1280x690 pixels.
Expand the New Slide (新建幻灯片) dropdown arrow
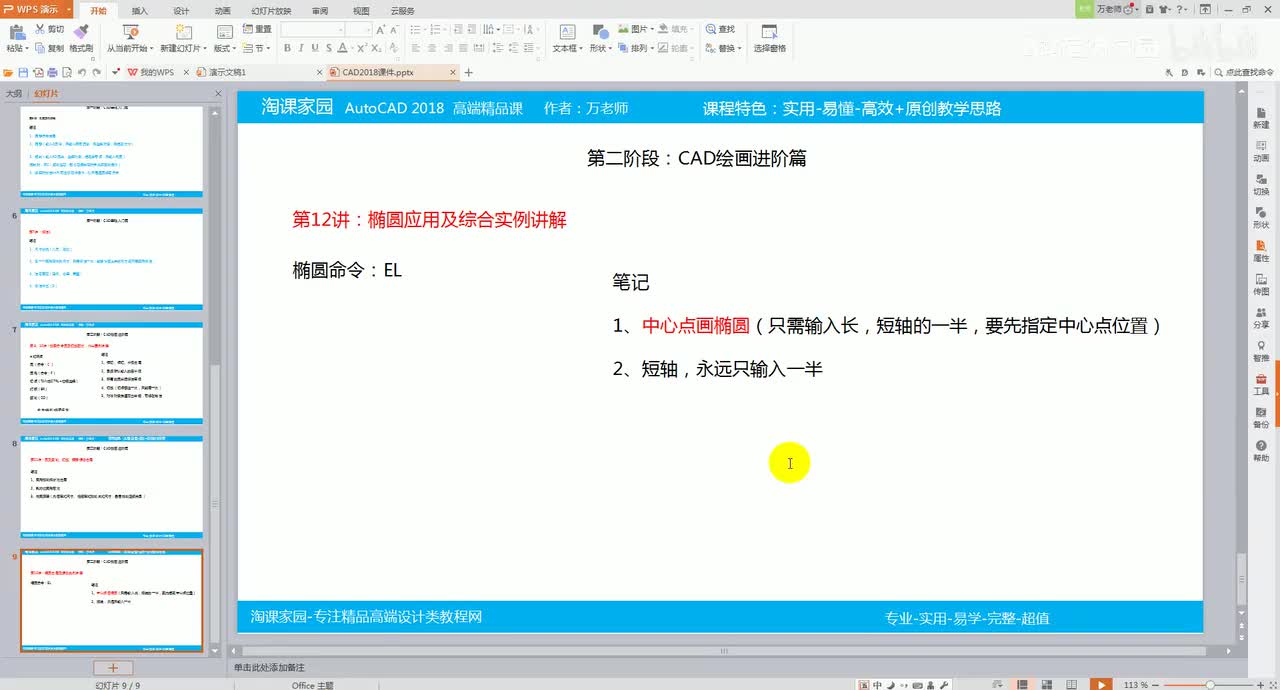205,48
